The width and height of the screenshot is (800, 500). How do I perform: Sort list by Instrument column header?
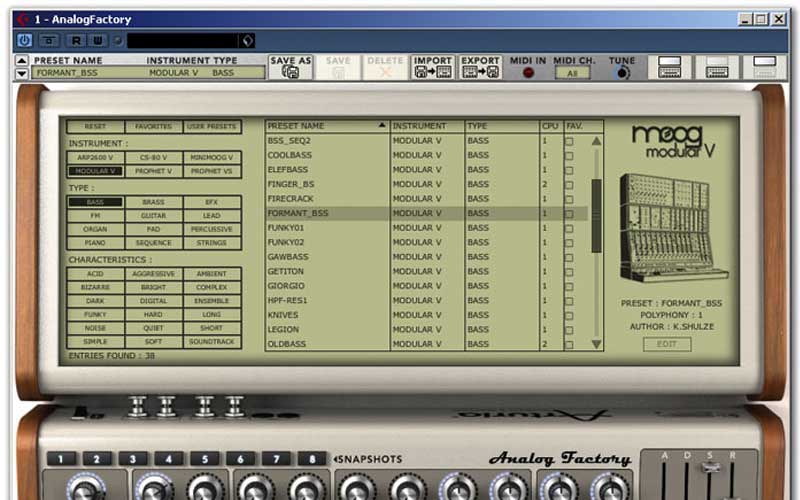[428, 126]
